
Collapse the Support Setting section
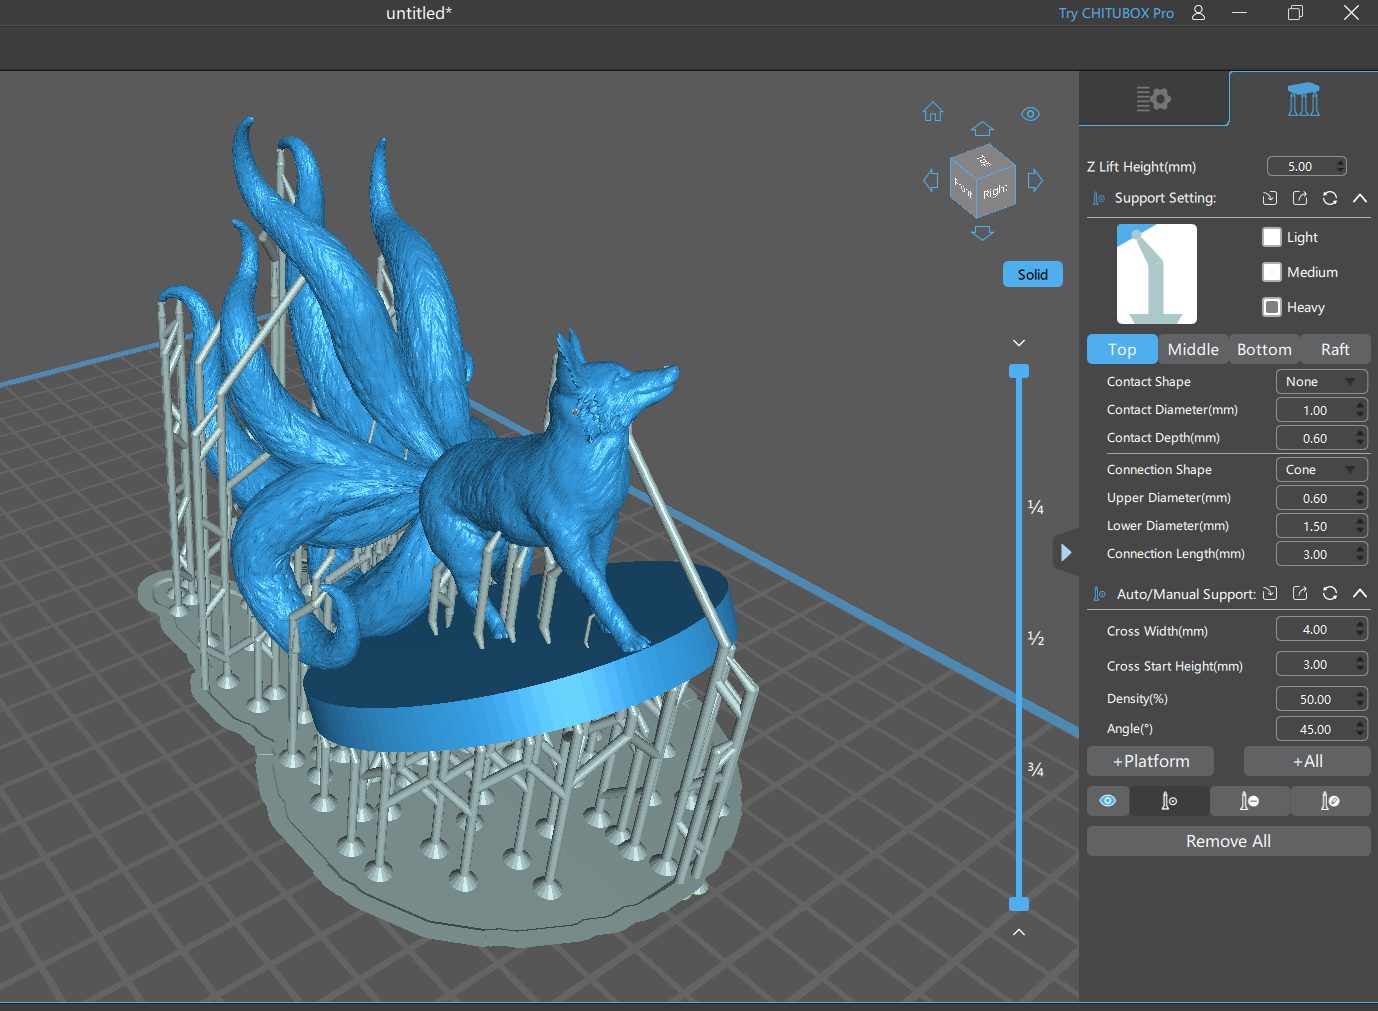1360,198
